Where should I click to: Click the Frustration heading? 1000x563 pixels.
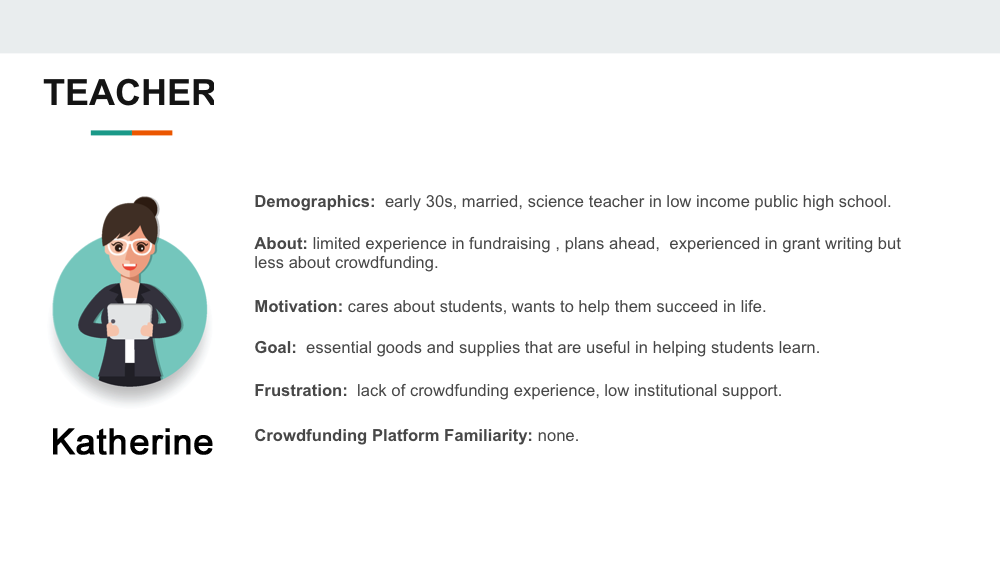(300, 391)
